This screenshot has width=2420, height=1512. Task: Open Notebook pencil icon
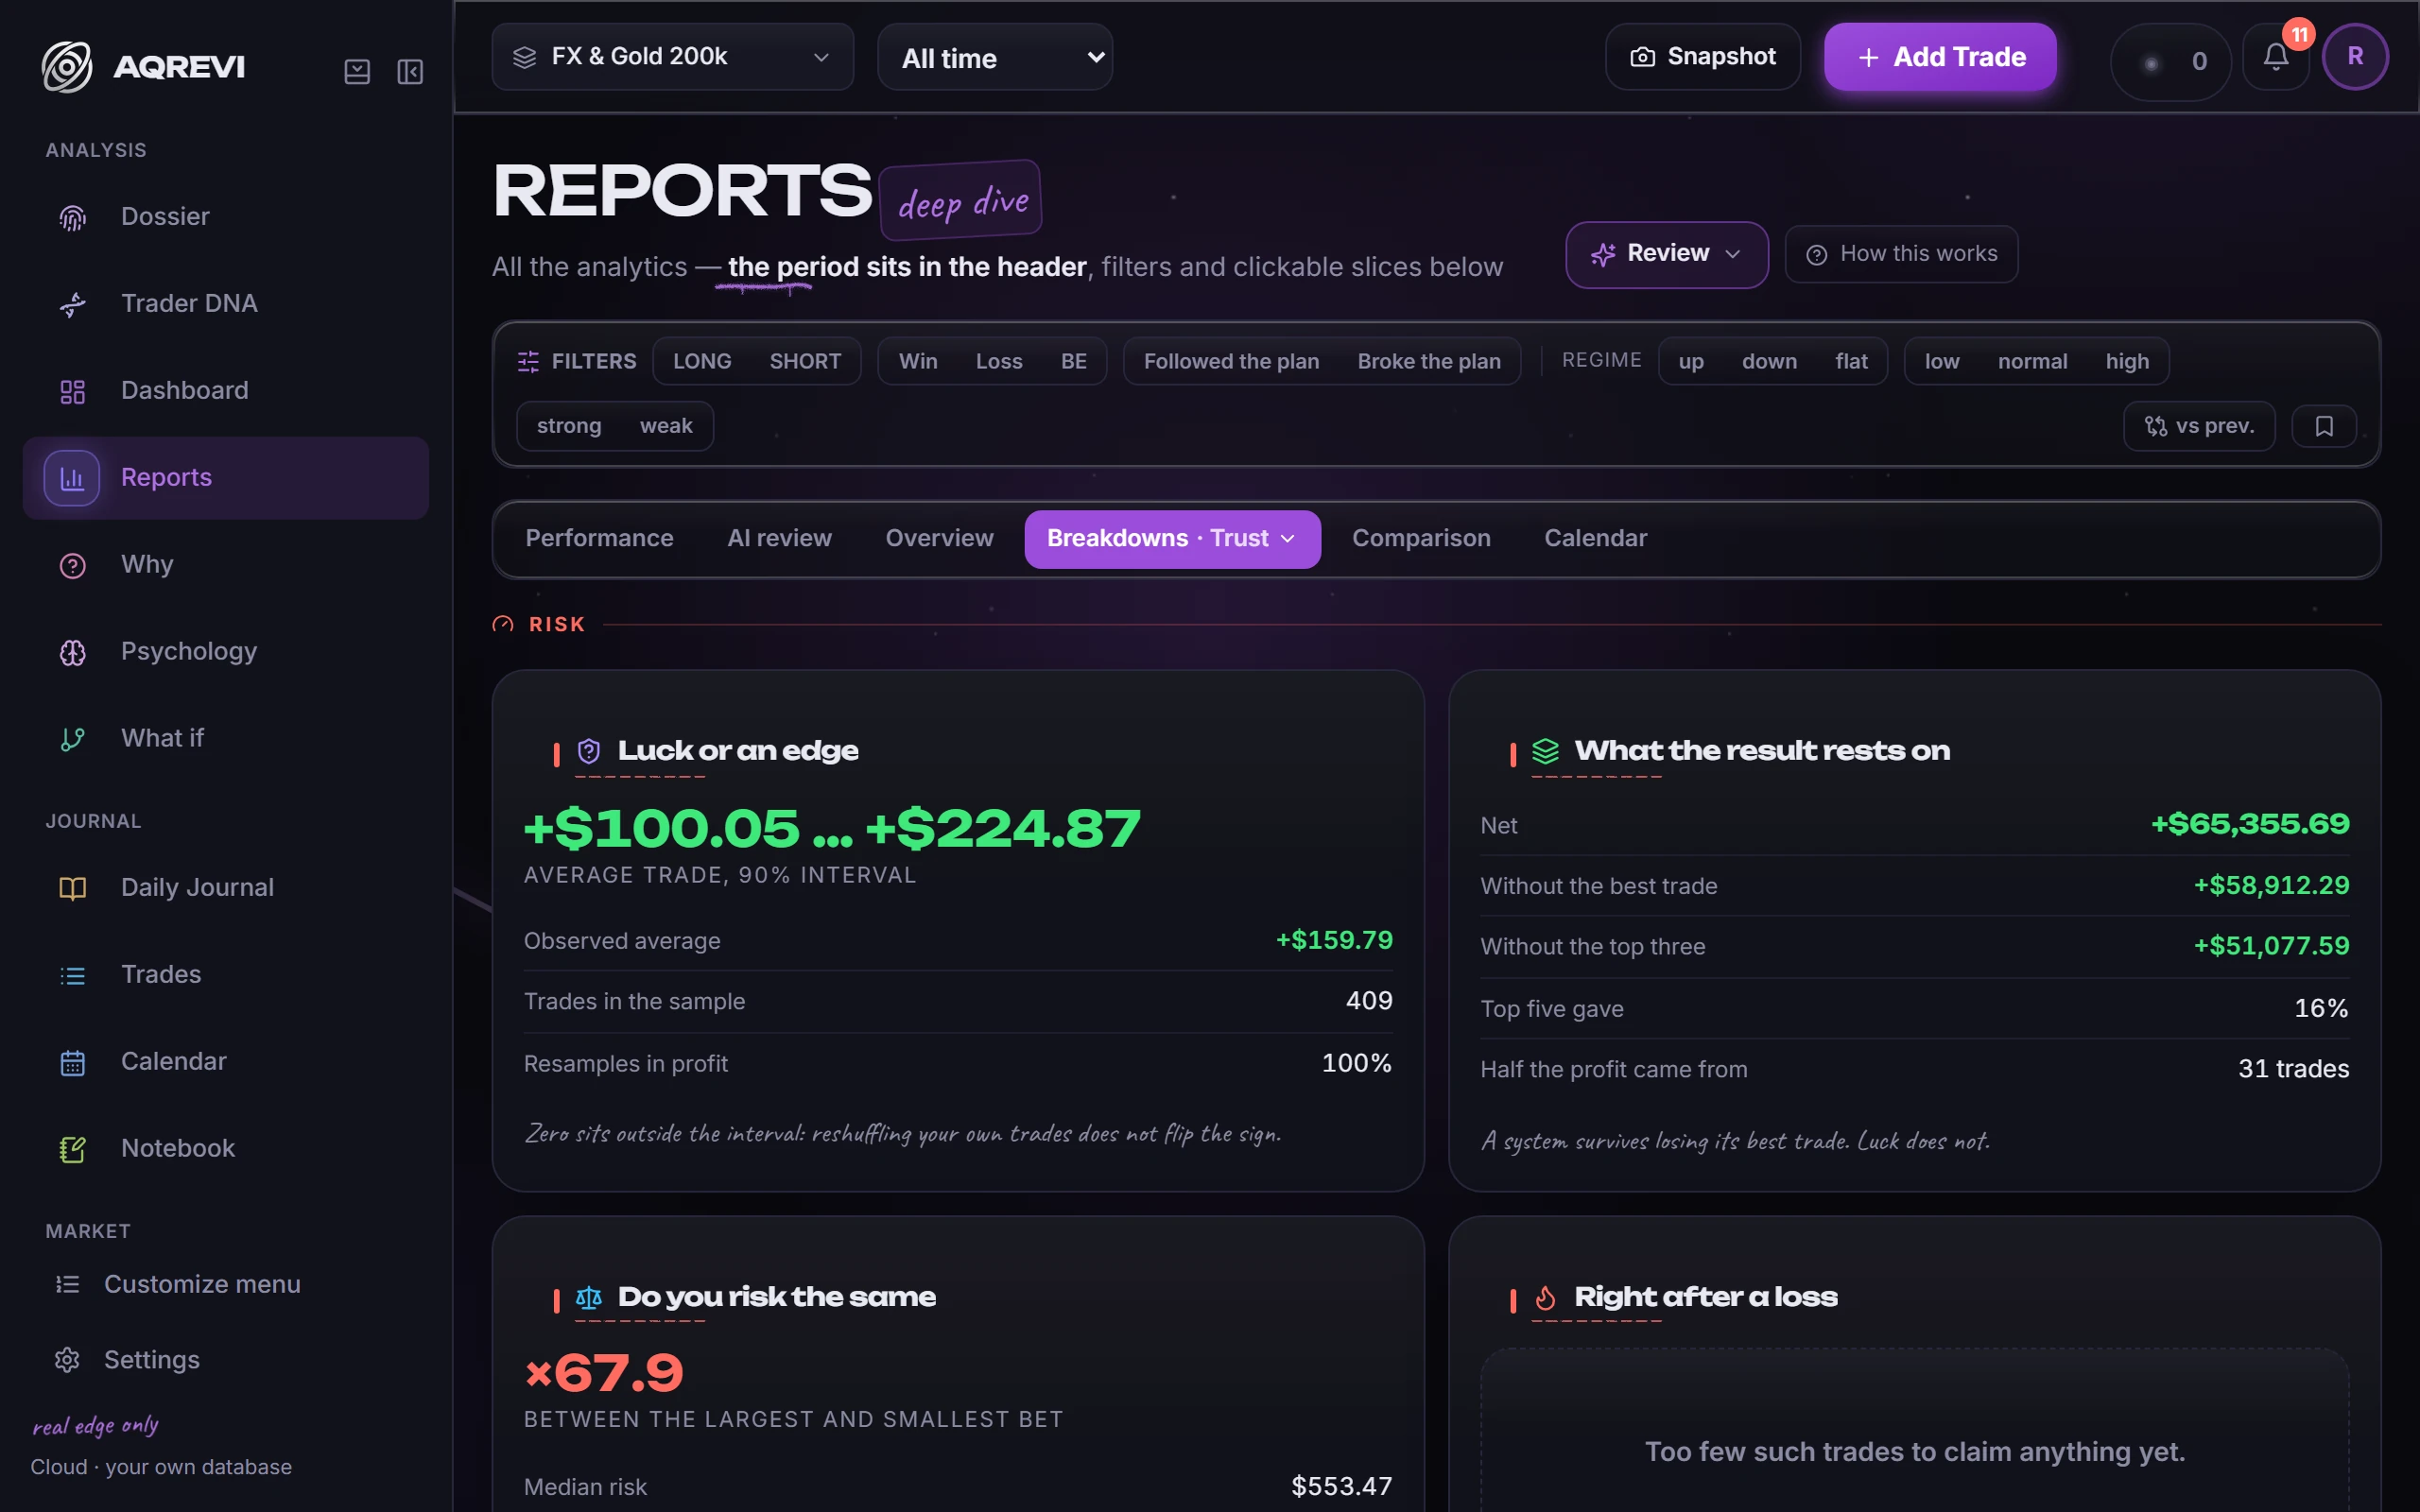pos(73,1149)
